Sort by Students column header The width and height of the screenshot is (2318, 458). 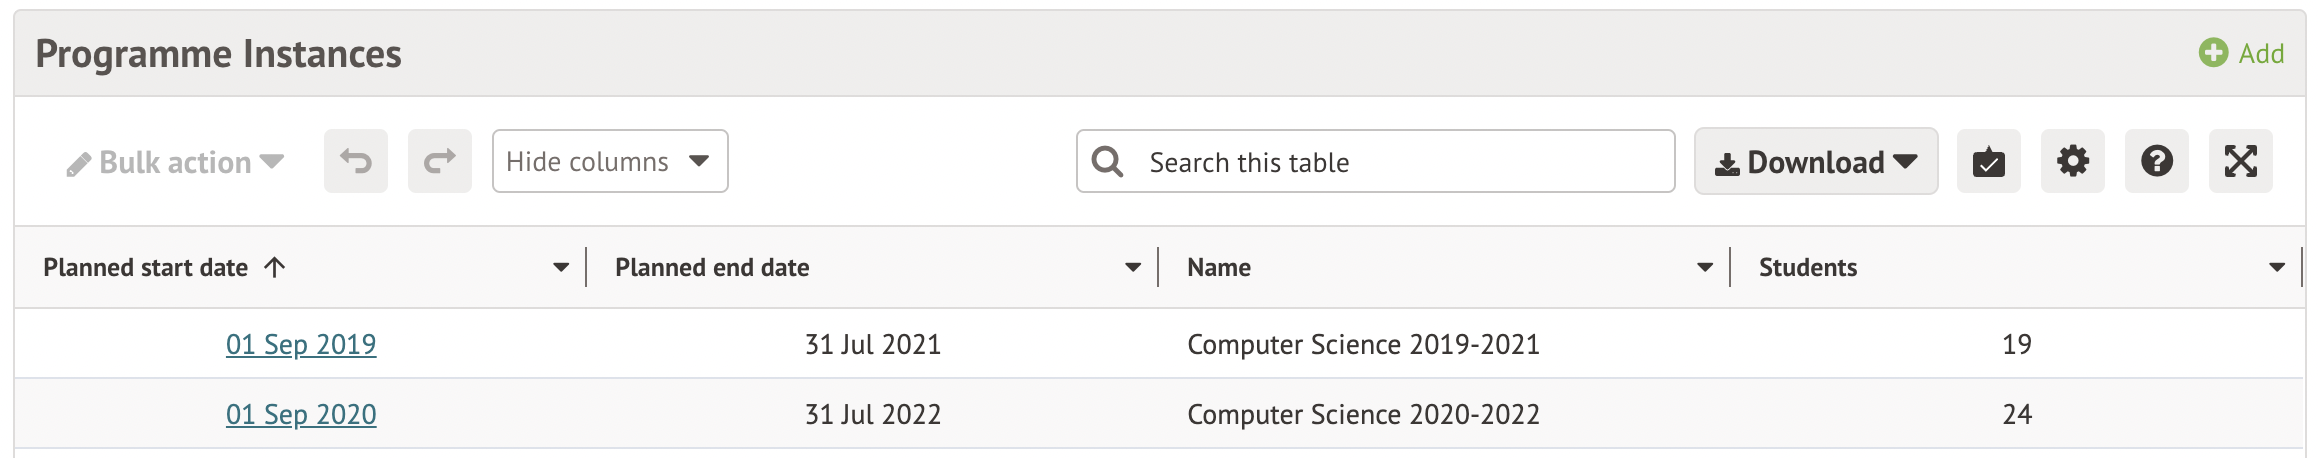1807,267
